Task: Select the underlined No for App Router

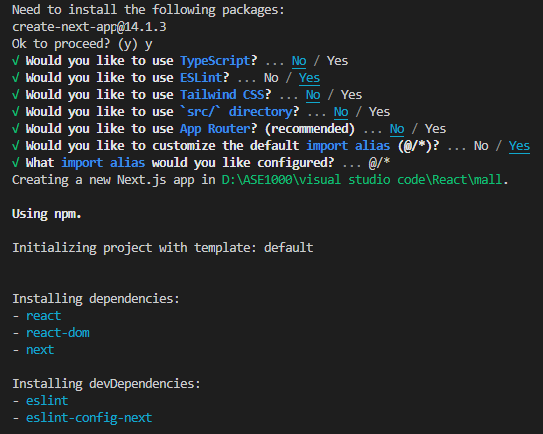Action: click(397, 129)
